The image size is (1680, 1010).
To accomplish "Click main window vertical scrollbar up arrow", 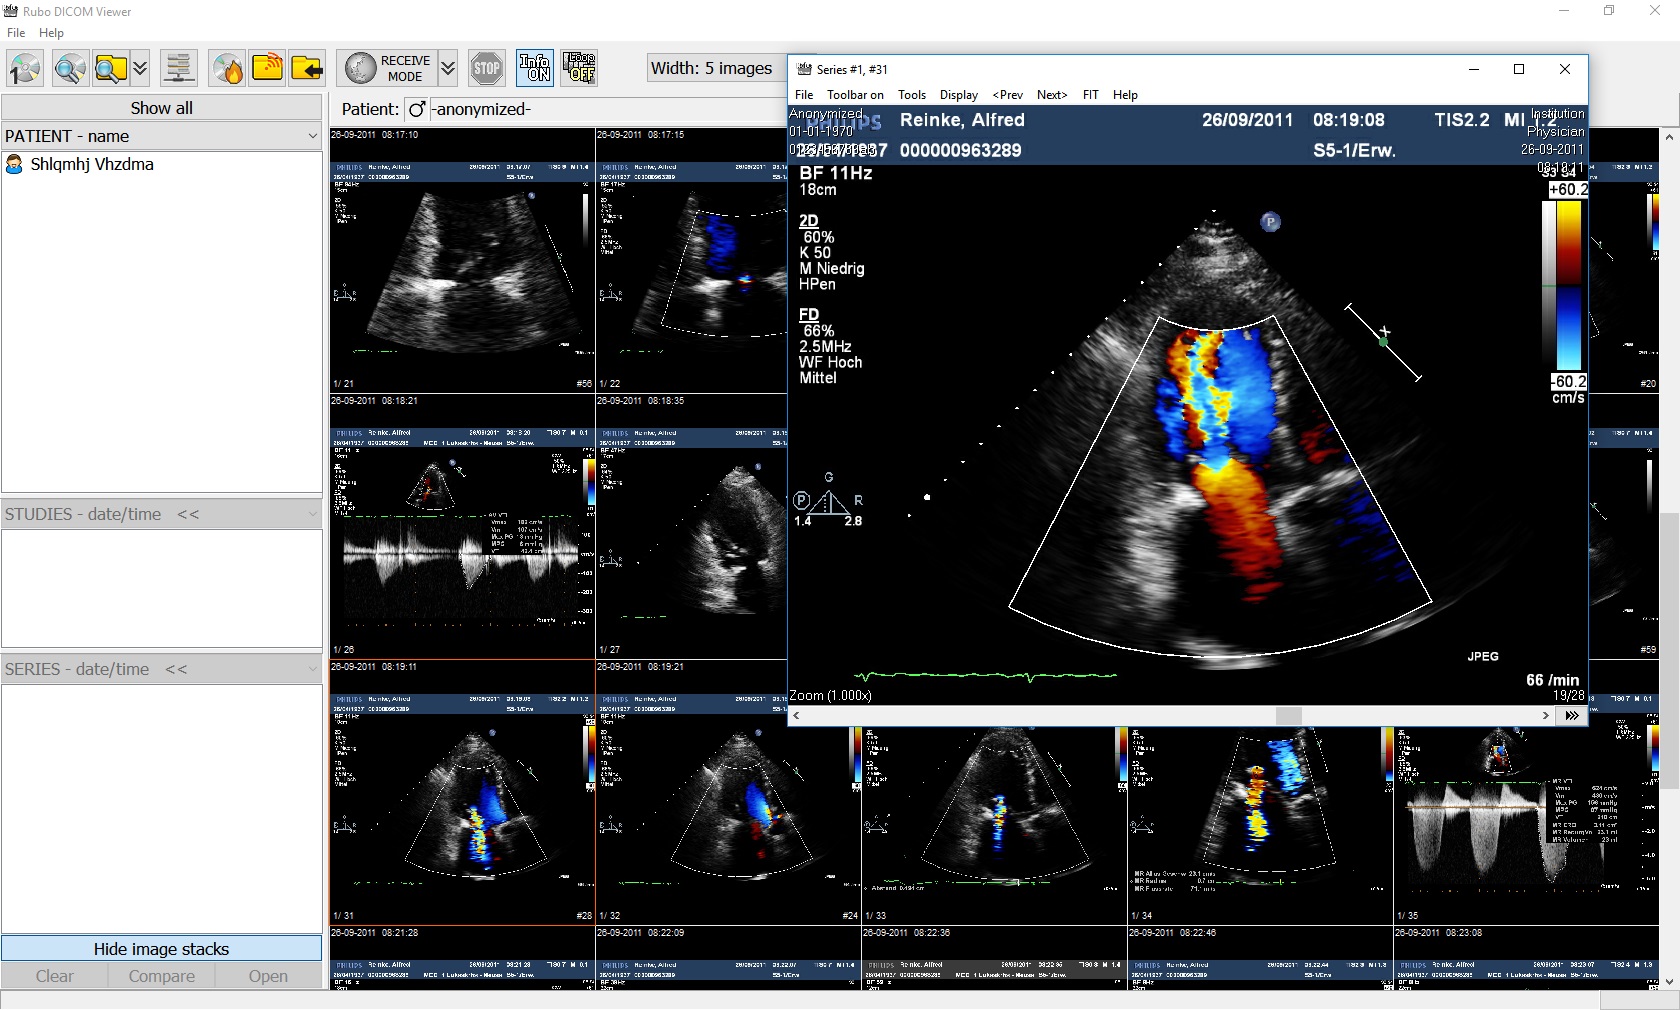I will [1669, 136].
